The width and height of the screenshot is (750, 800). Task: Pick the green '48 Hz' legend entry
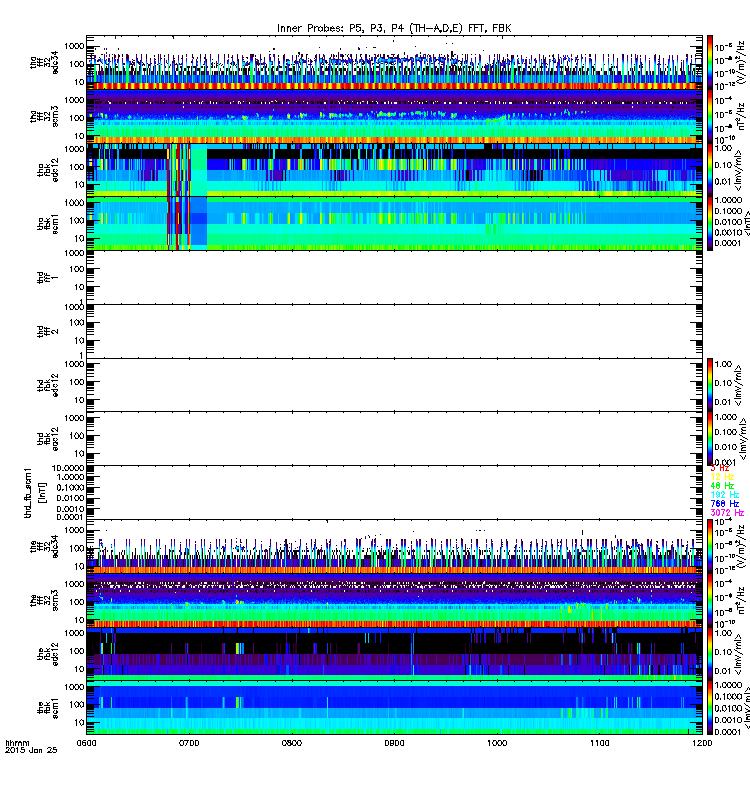pos(722,486)
